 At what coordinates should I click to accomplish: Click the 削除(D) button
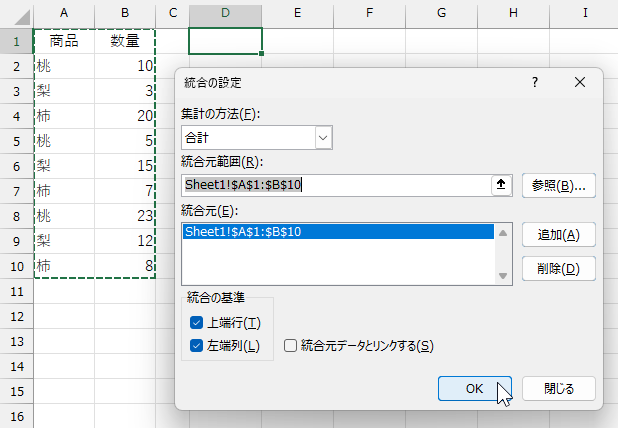[559, 269]
